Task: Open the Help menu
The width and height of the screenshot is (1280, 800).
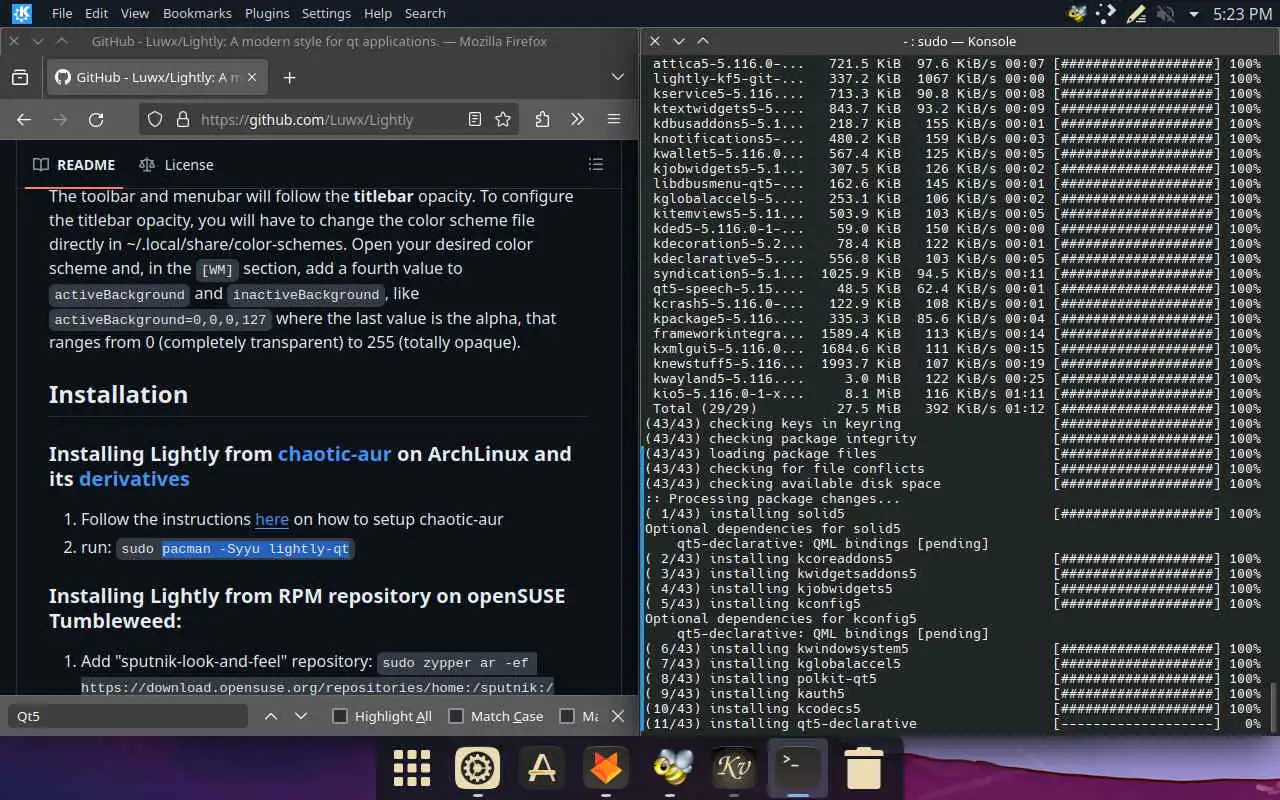Action: point(378,14)
